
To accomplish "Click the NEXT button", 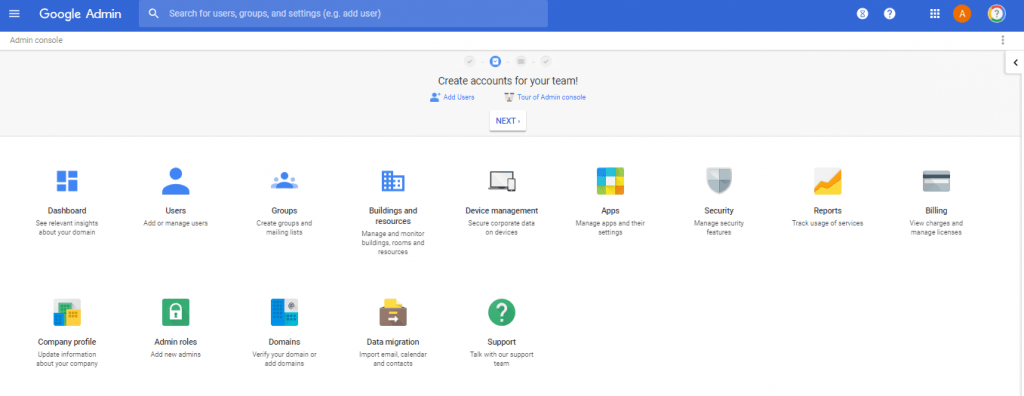I will [x=507, y=121].
